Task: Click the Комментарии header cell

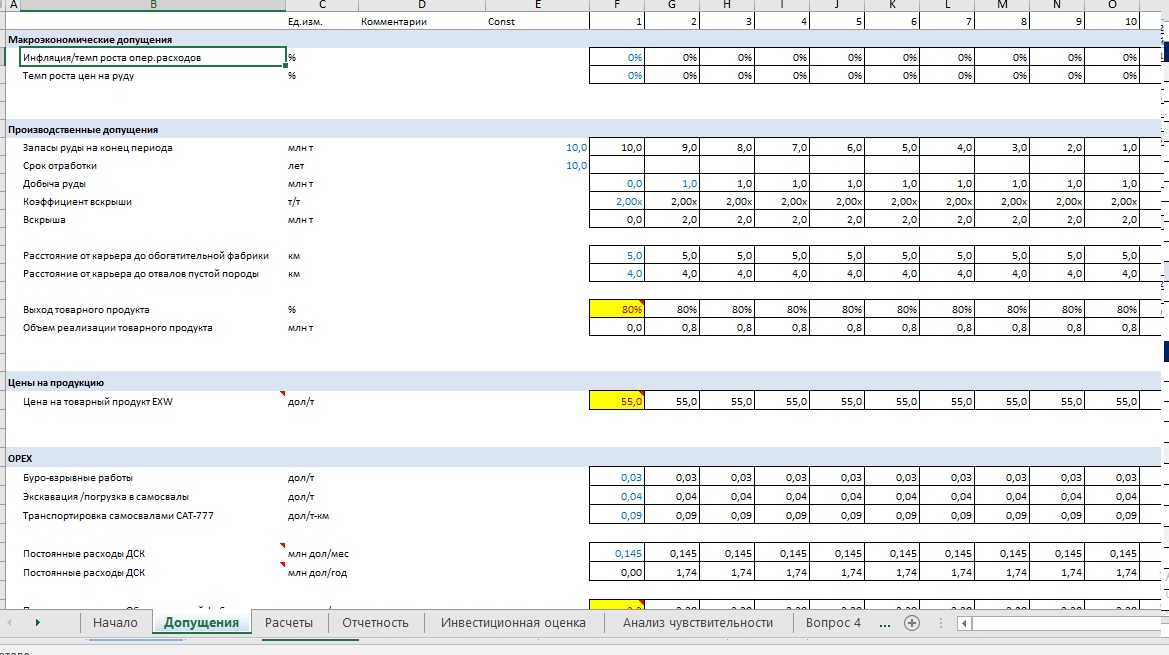Action: (394, 22)
